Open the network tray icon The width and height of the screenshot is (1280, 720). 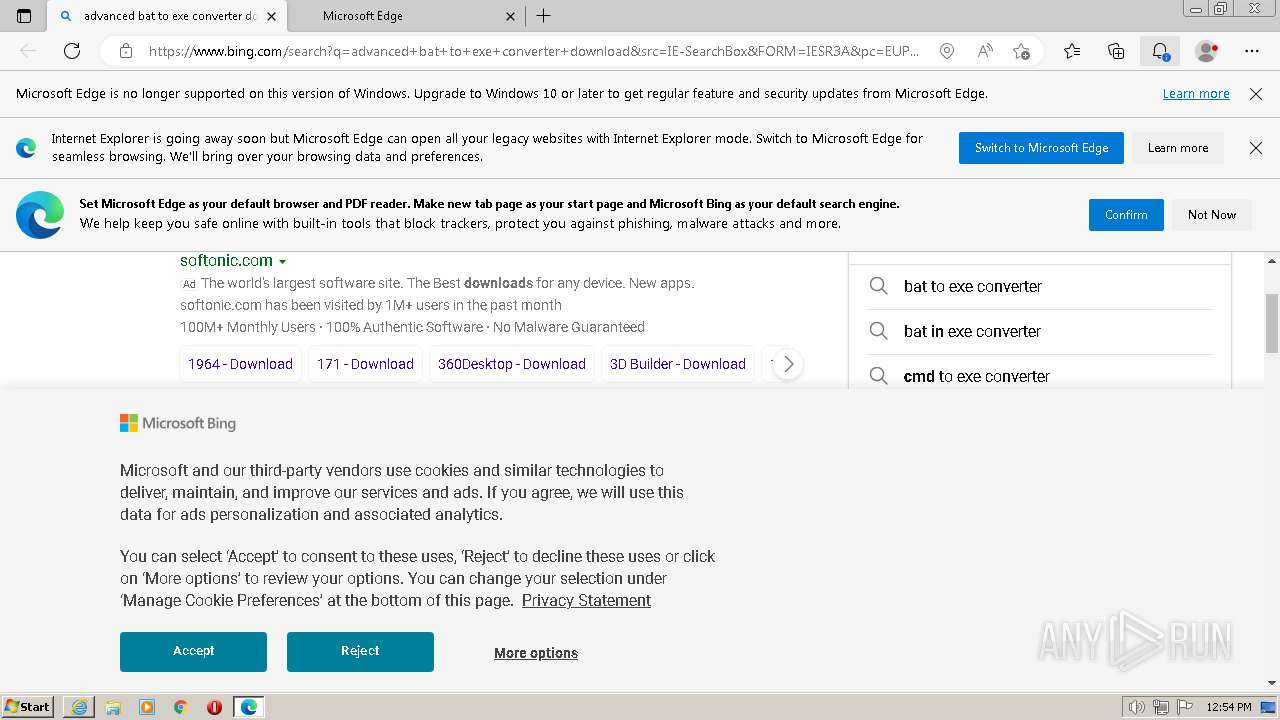click(1161, 707)
